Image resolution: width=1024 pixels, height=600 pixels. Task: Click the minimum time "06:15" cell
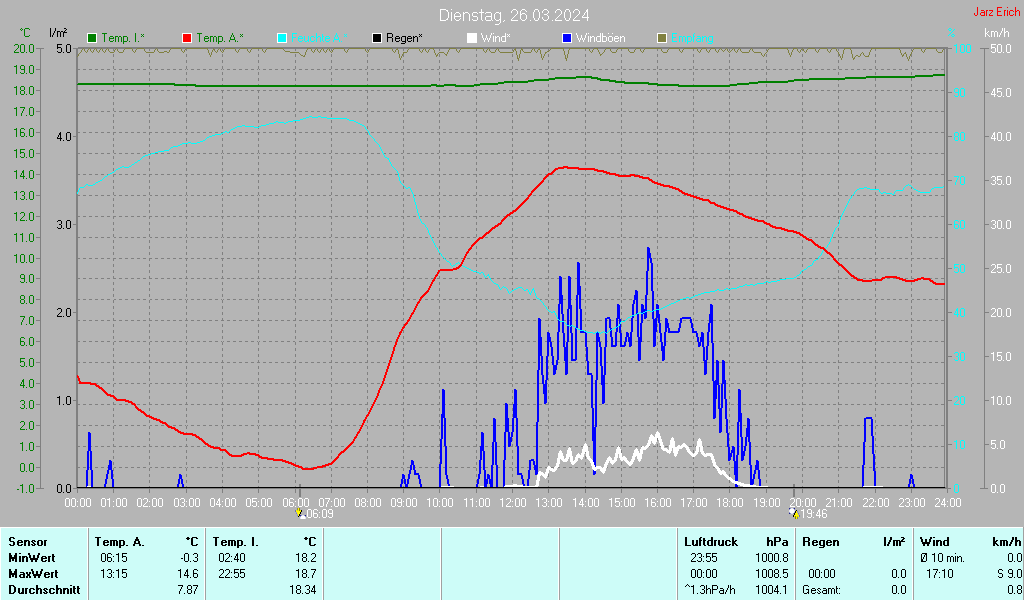coord(114,558)
